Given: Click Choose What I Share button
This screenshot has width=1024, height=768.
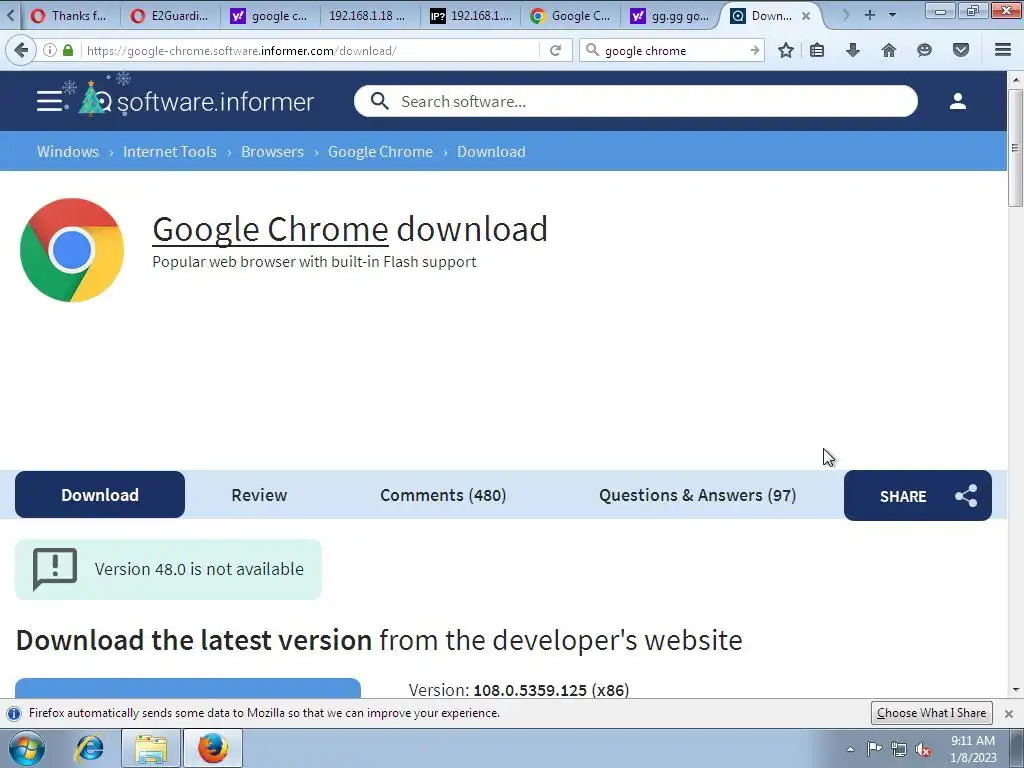Looking at the screenshot, I should [931, 713].
